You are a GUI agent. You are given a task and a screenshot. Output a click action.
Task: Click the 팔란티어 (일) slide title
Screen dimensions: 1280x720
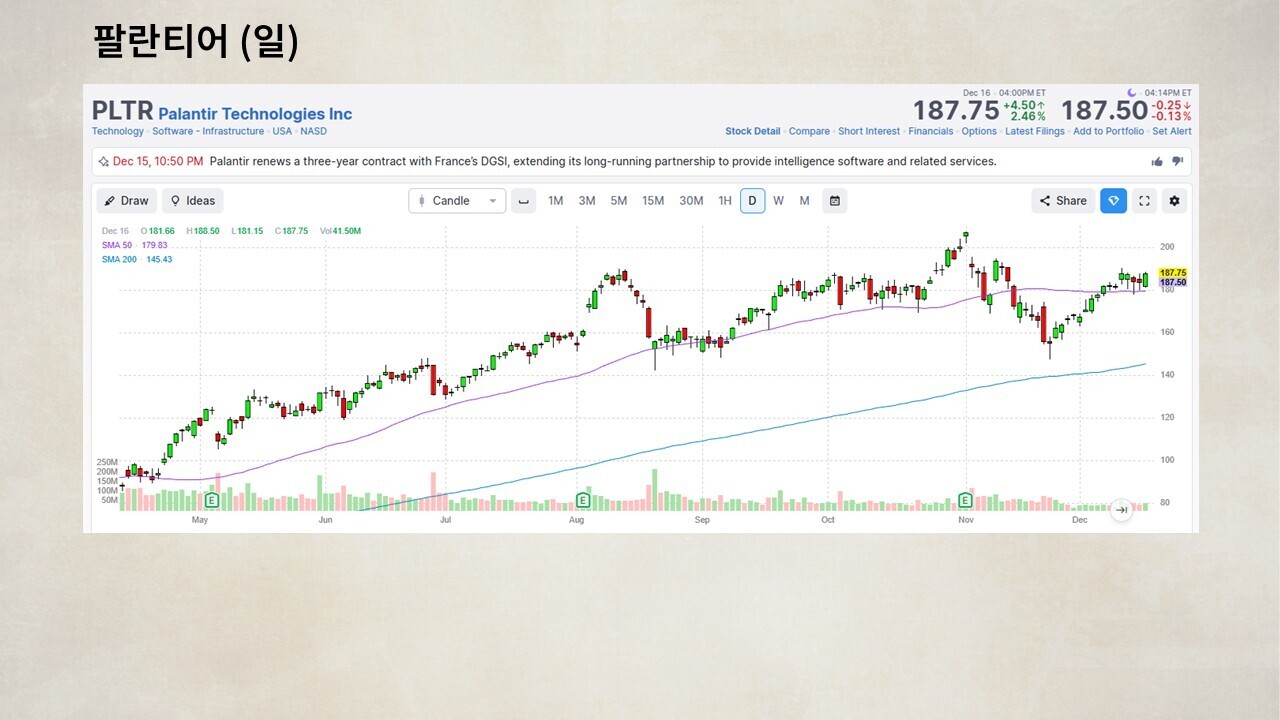196,42
